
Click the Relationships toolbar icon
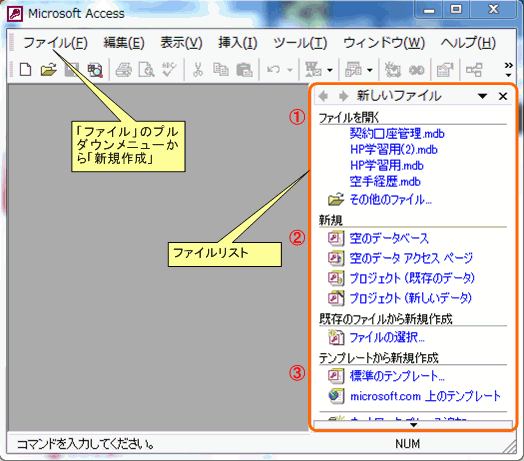[x=474, y=70]
